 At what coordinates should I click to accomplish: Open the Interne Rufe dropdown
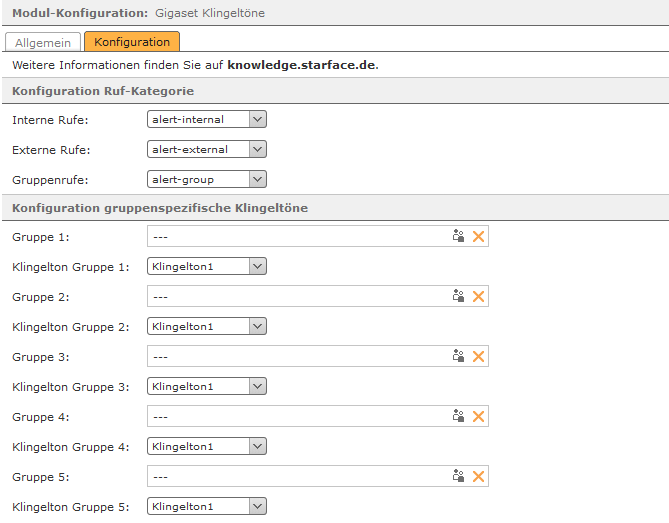click(x=207, y=119)
